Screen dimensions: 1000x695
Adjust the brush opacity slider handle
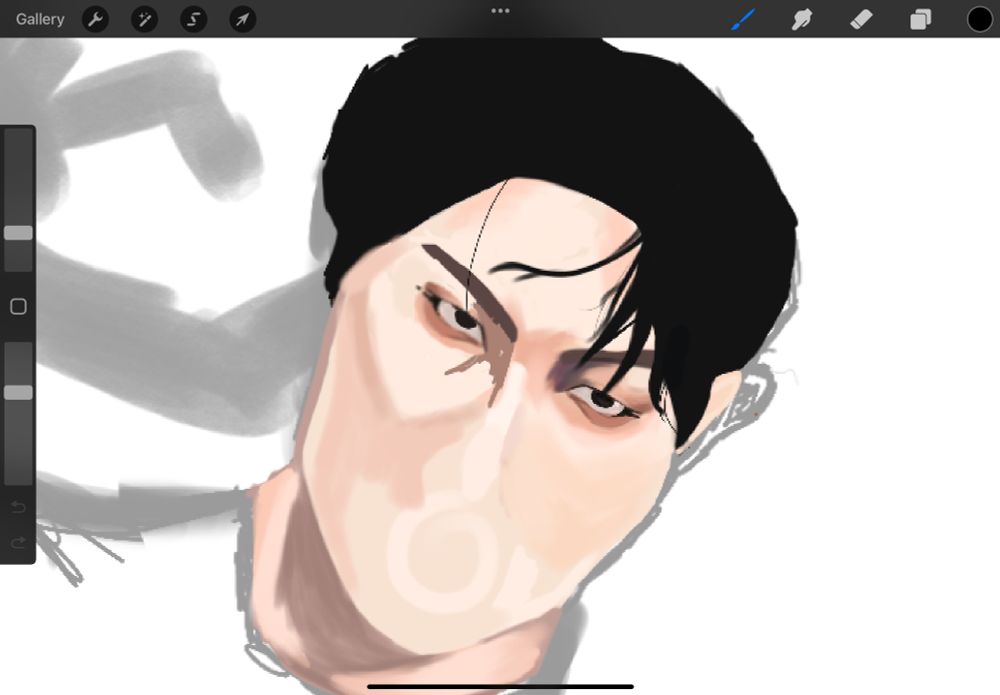click(x=18, y=393)
